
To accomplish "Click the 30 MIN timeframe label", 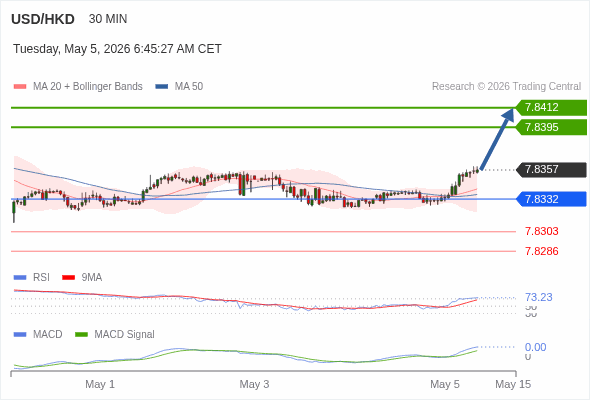I will [x=108, y=19].
